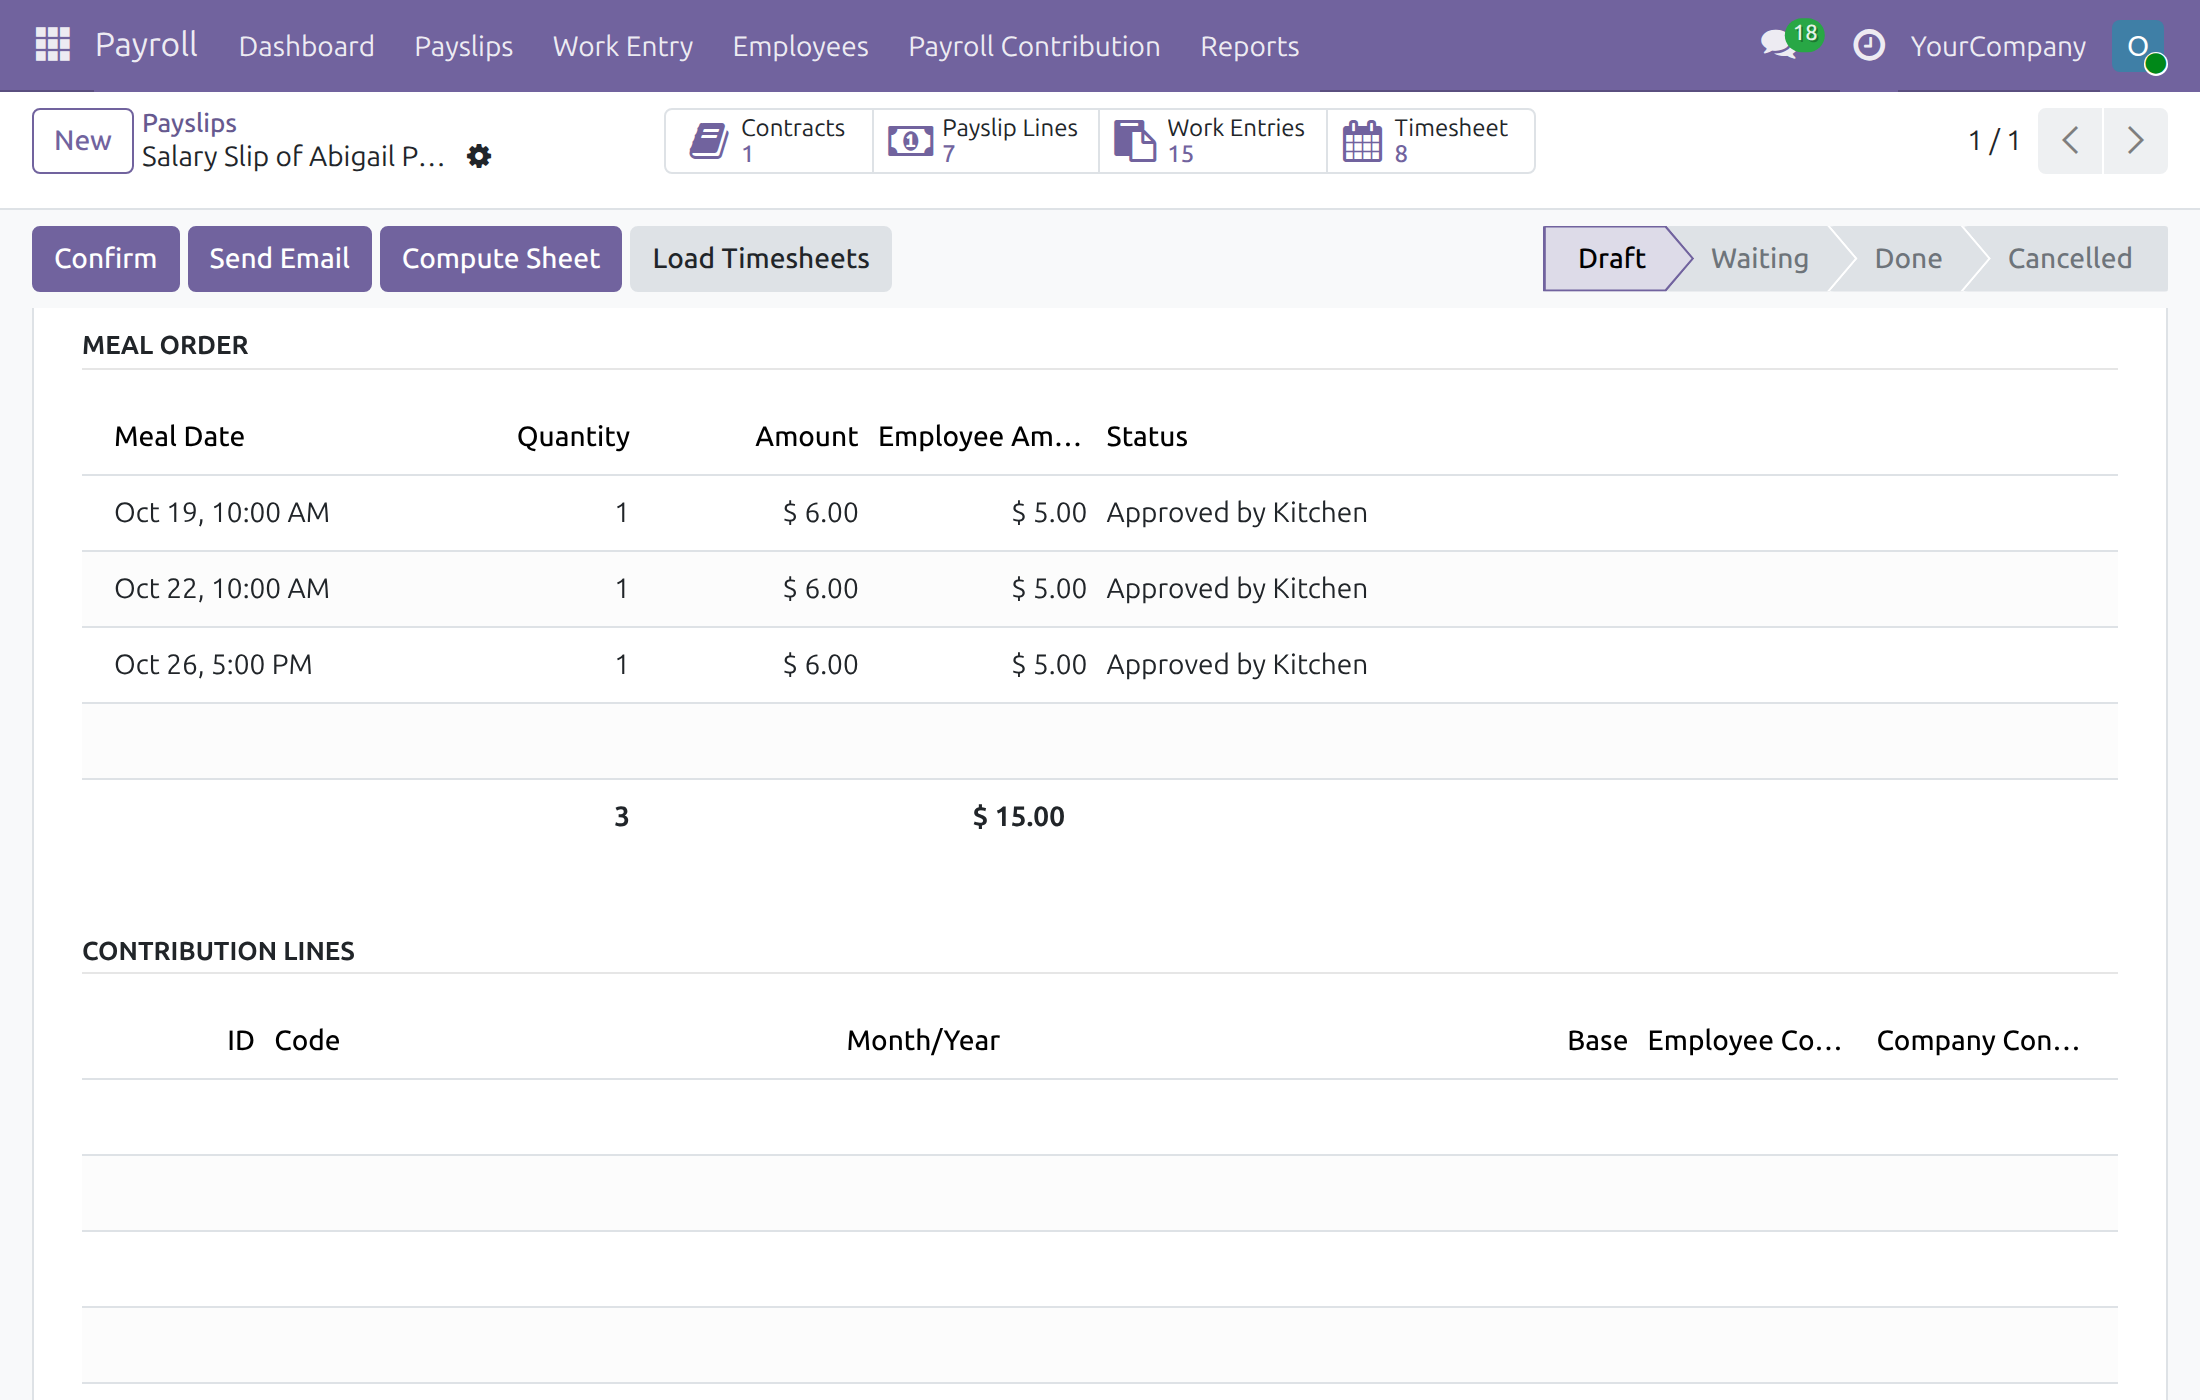
Task: Click the Confirm button
Action: click(106, 259)
